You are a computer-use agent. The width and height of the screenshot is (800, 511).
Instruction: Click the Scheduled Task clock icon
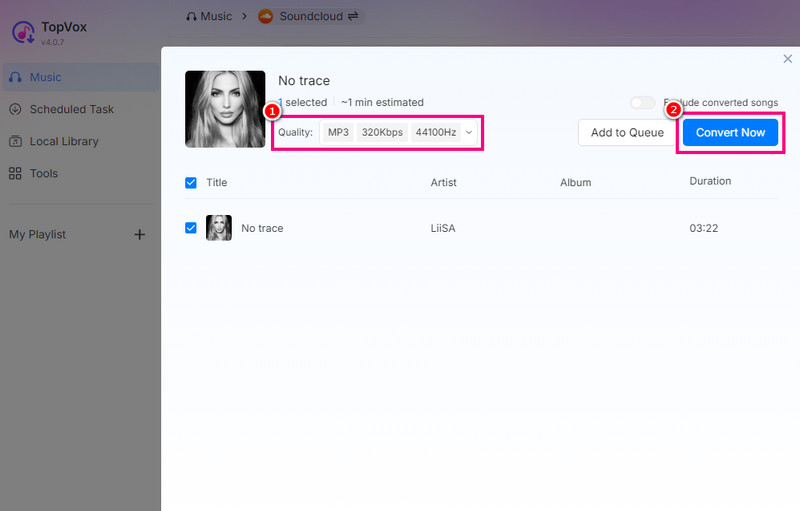15,109
